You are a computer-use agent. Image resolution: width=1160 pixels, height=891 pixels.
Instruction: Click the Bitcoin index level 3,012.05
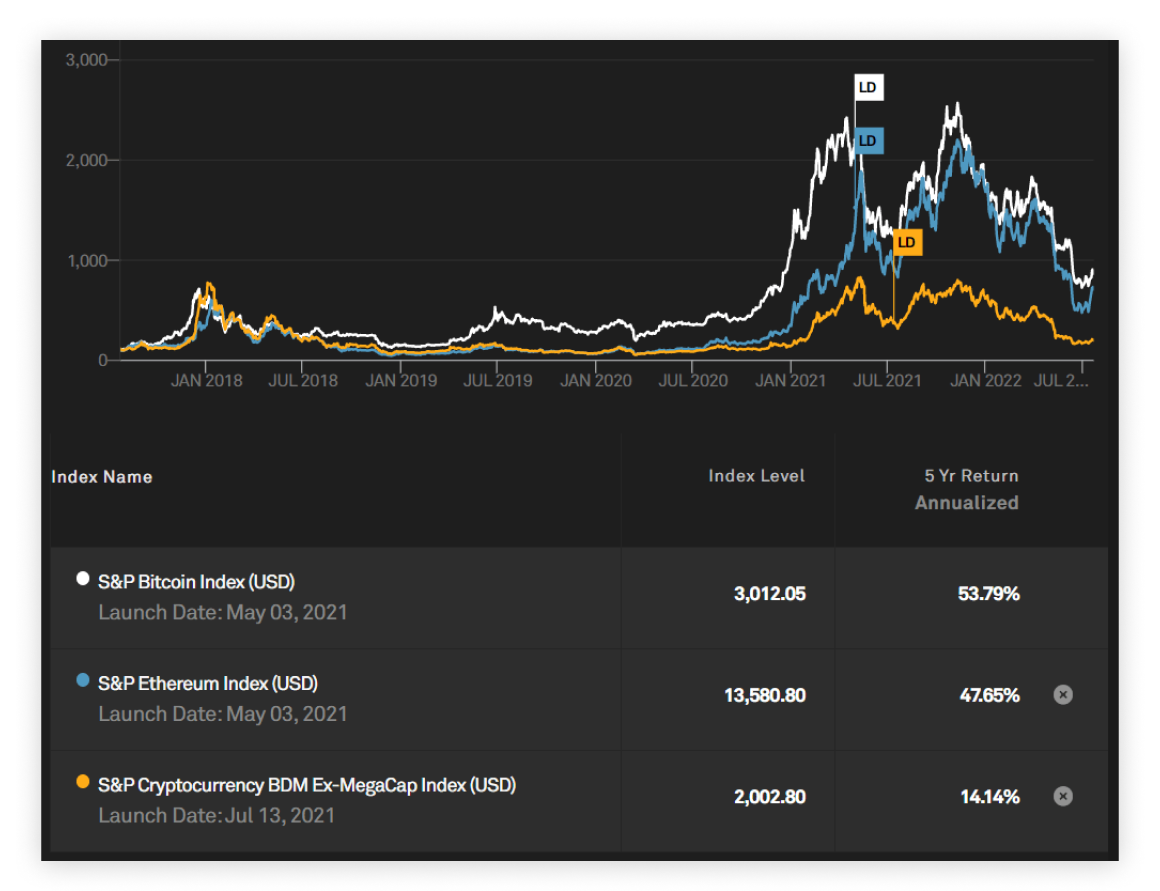coord(769,594)
